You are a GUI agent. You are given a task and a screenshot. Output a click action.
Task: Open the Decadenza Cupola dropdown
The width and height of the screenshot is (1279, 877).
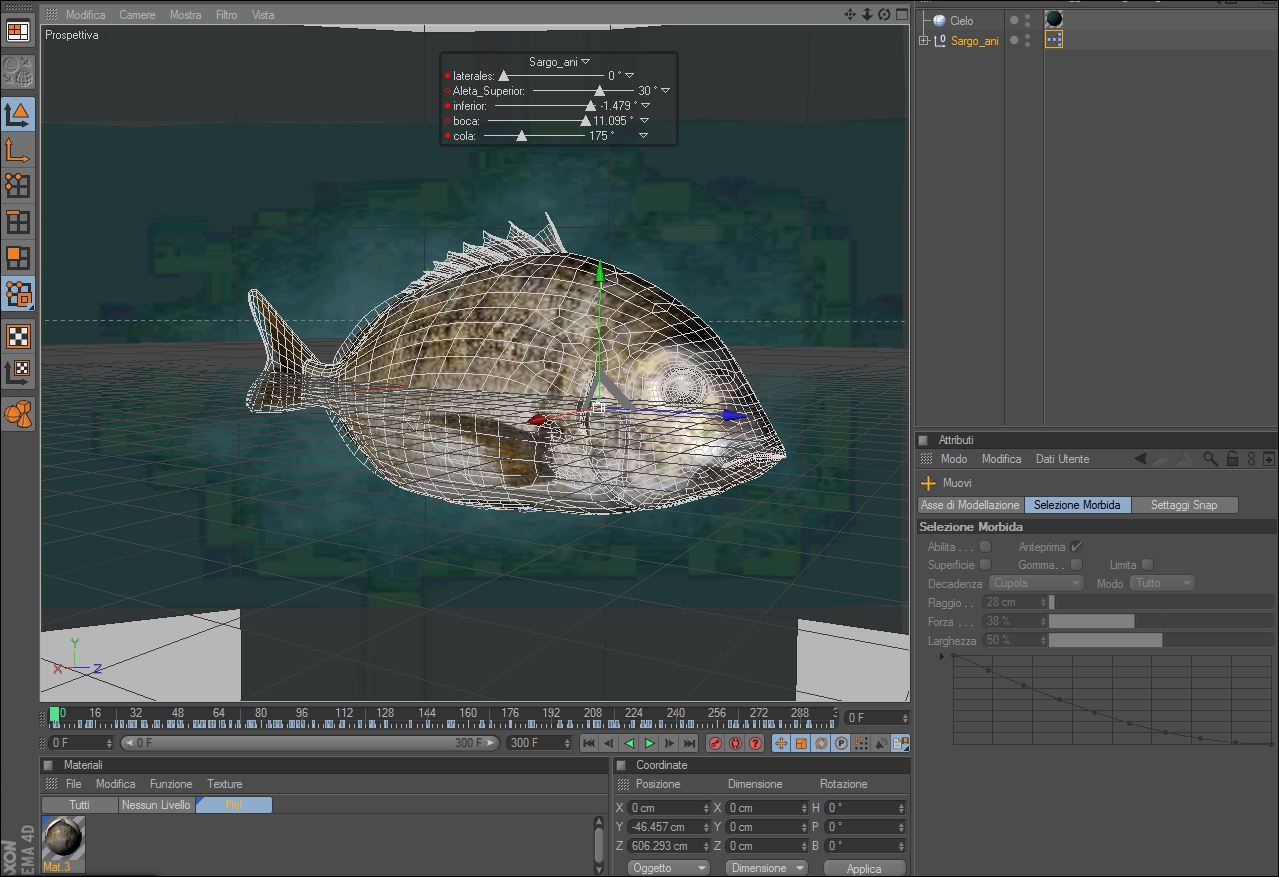(x=1036, y=583)
